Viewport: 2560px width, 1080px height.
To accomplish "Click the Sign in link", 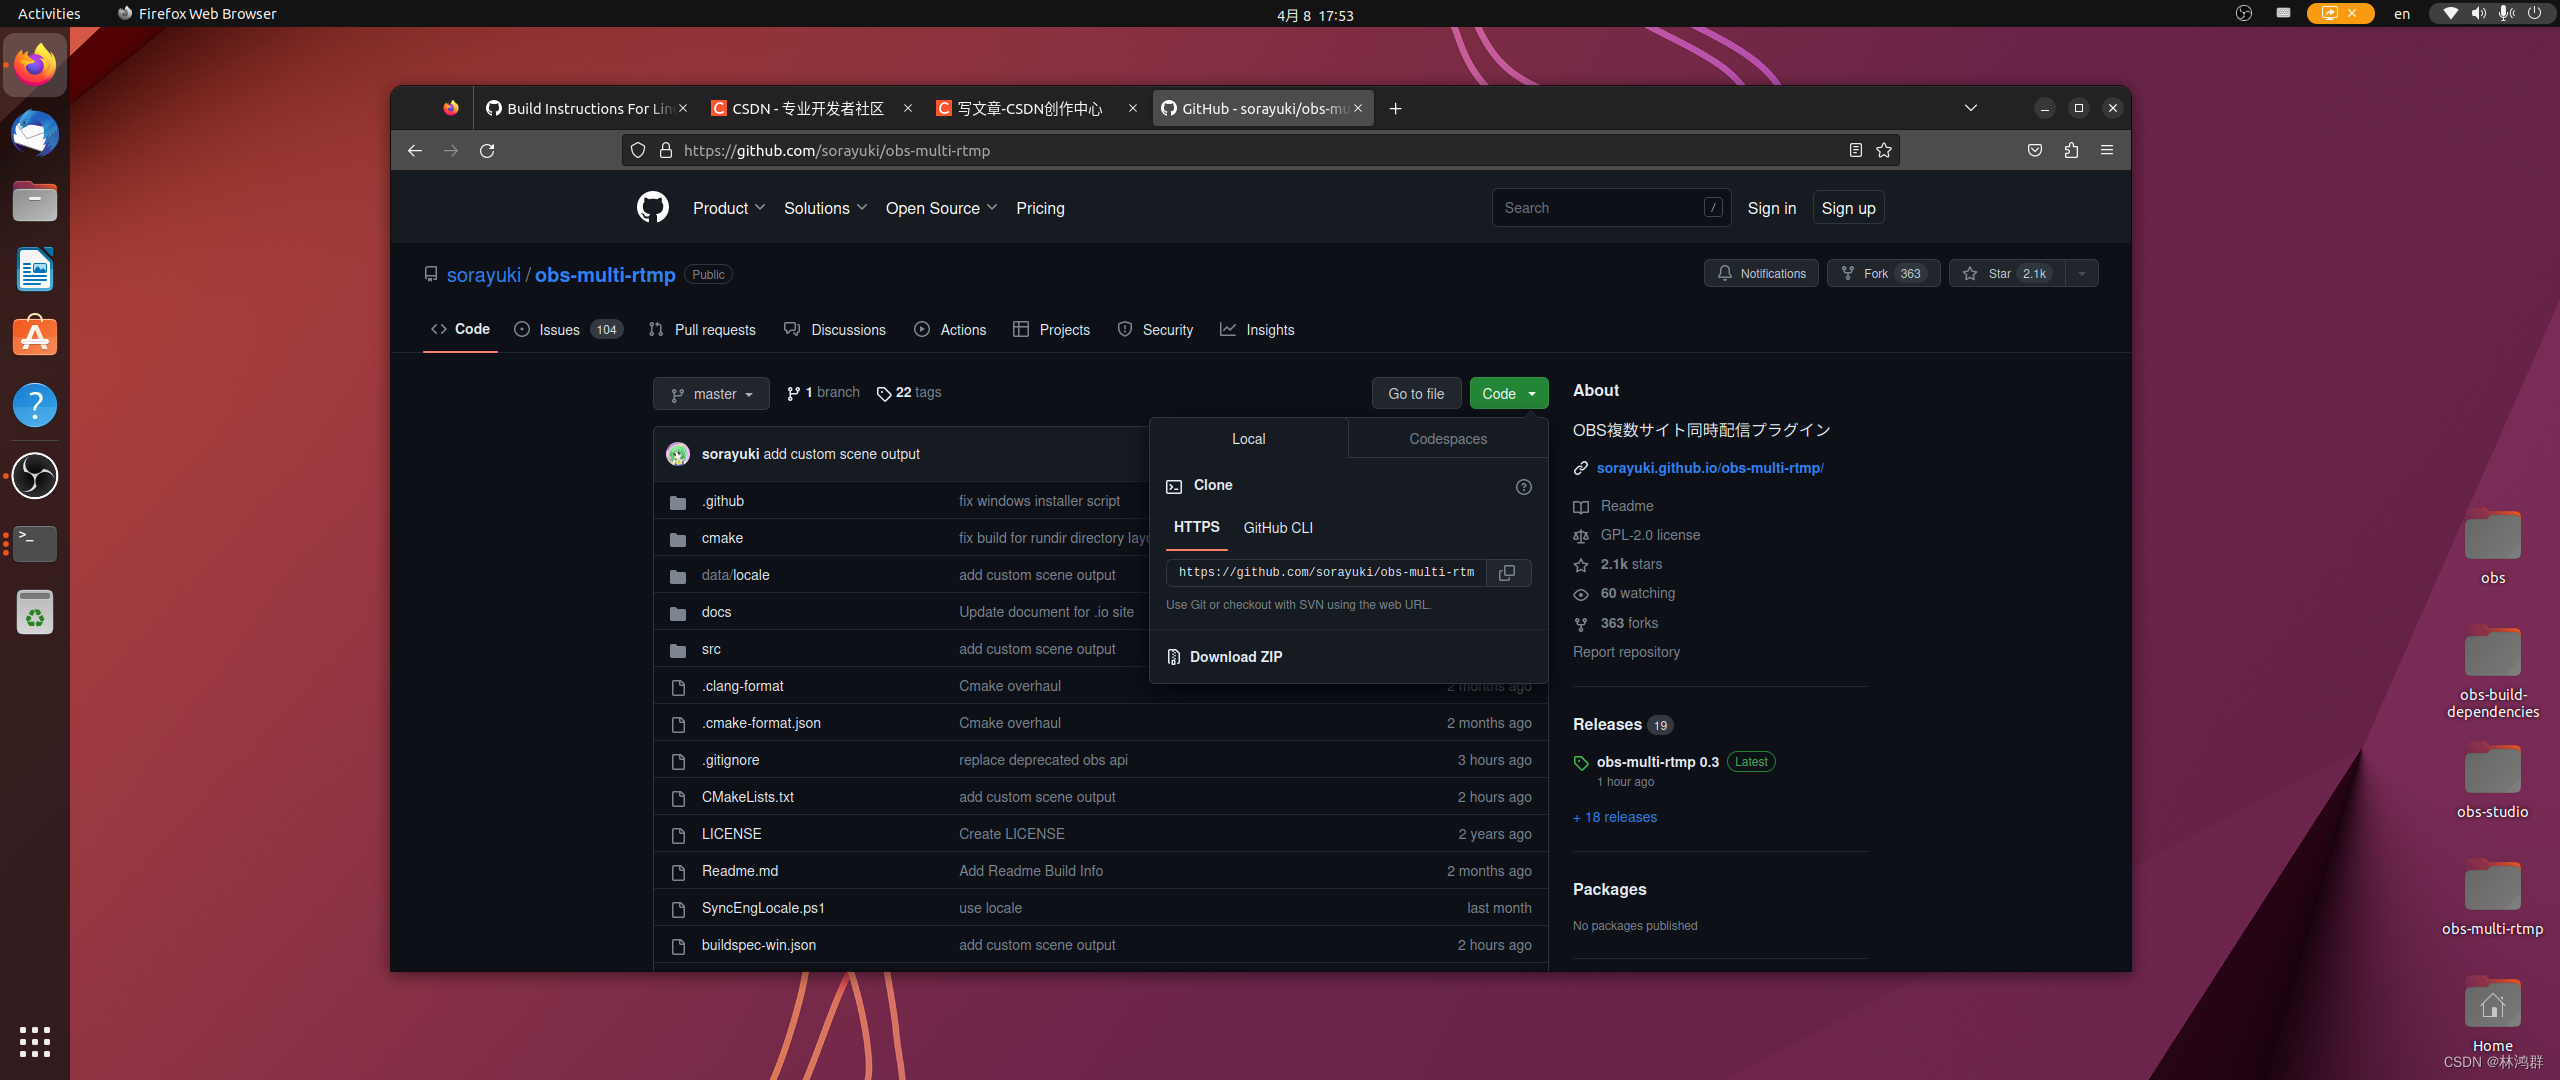I will pyautogui.click(x=1771, y=208).
